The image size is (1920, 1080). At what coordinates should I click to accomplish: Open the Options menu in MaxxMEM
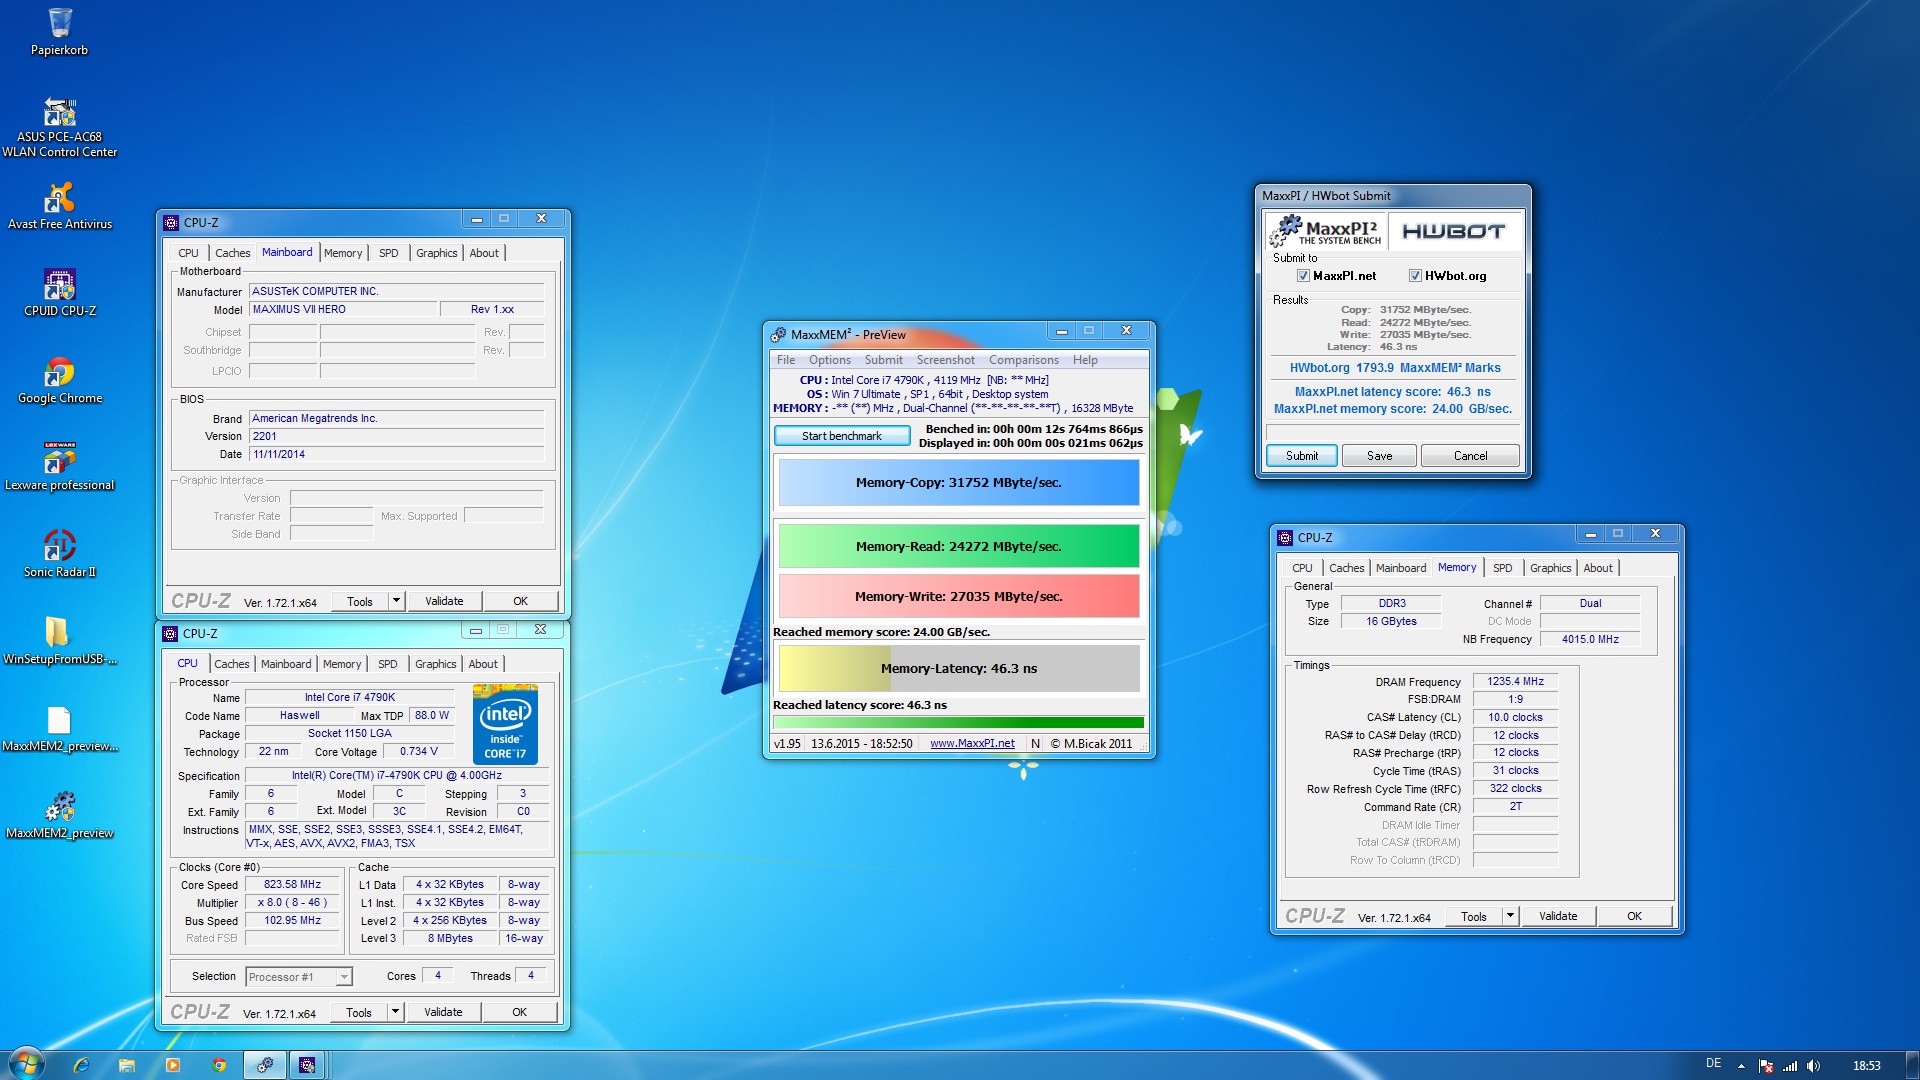coord(830,360)
